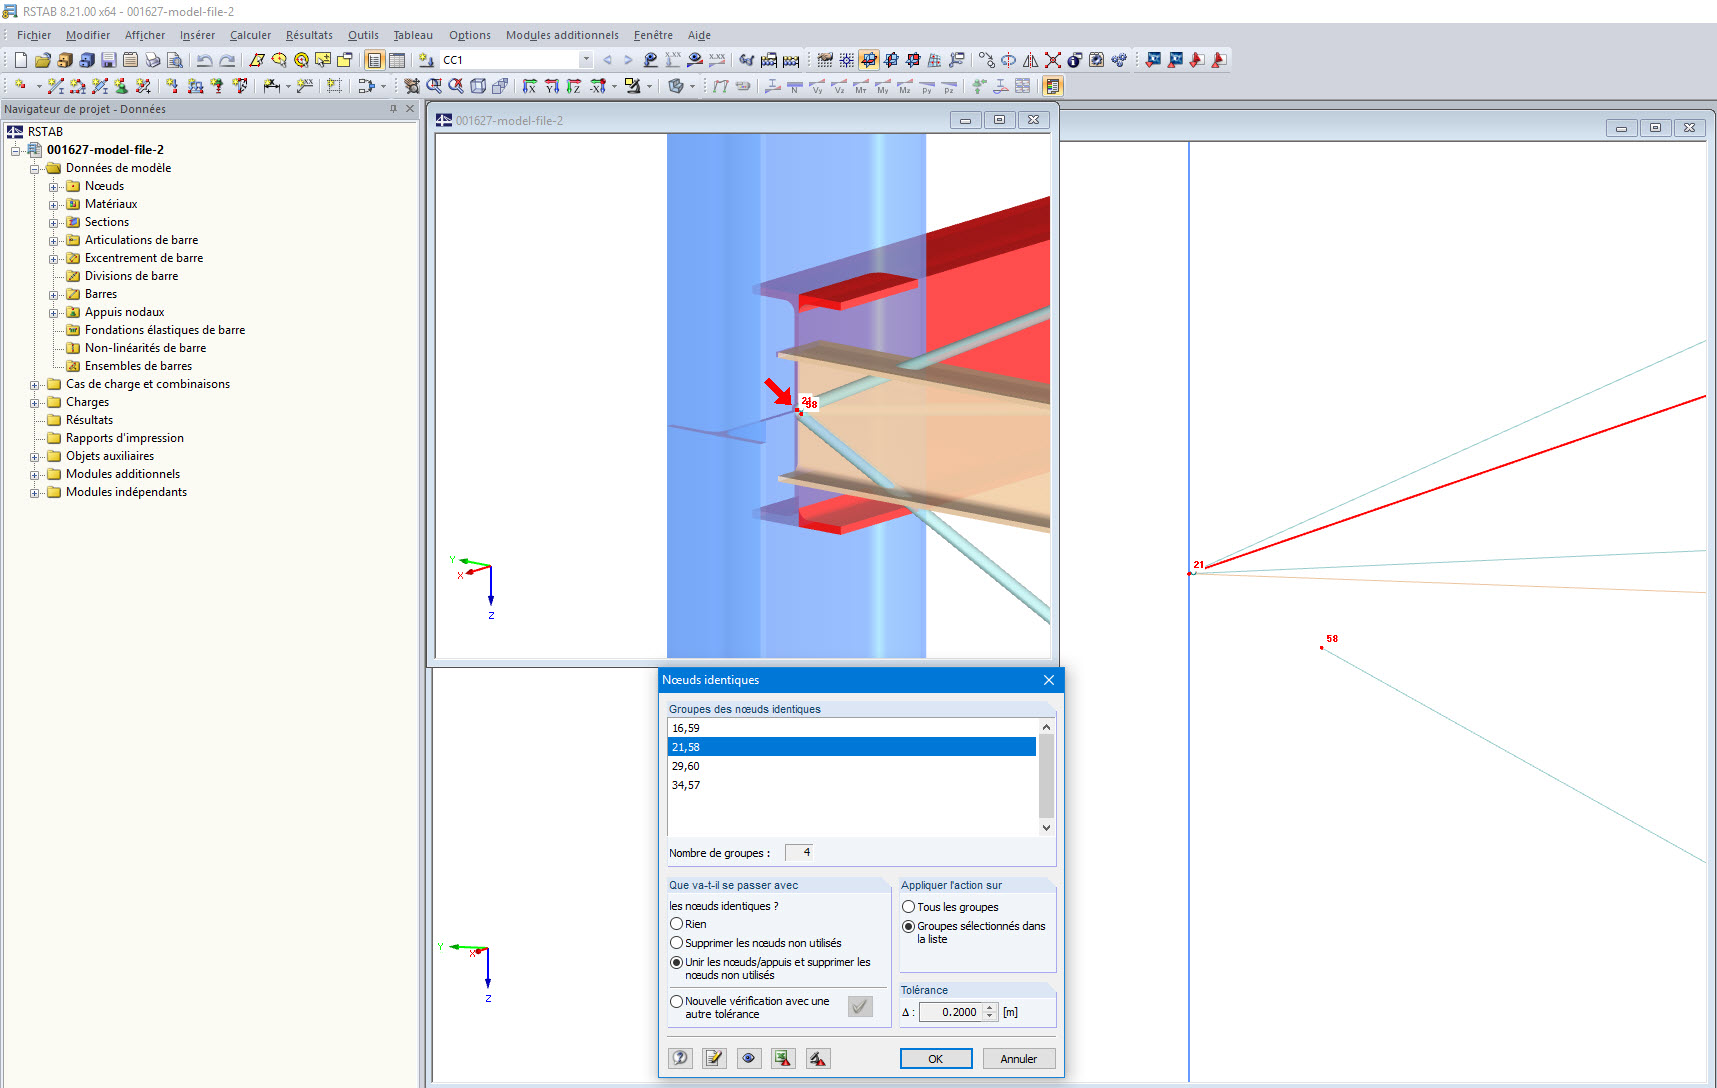The height and width of the screenshot is (1088, 1717).
Task: Toggle the highlighted results panel icon
Action: pos(1053,86)
